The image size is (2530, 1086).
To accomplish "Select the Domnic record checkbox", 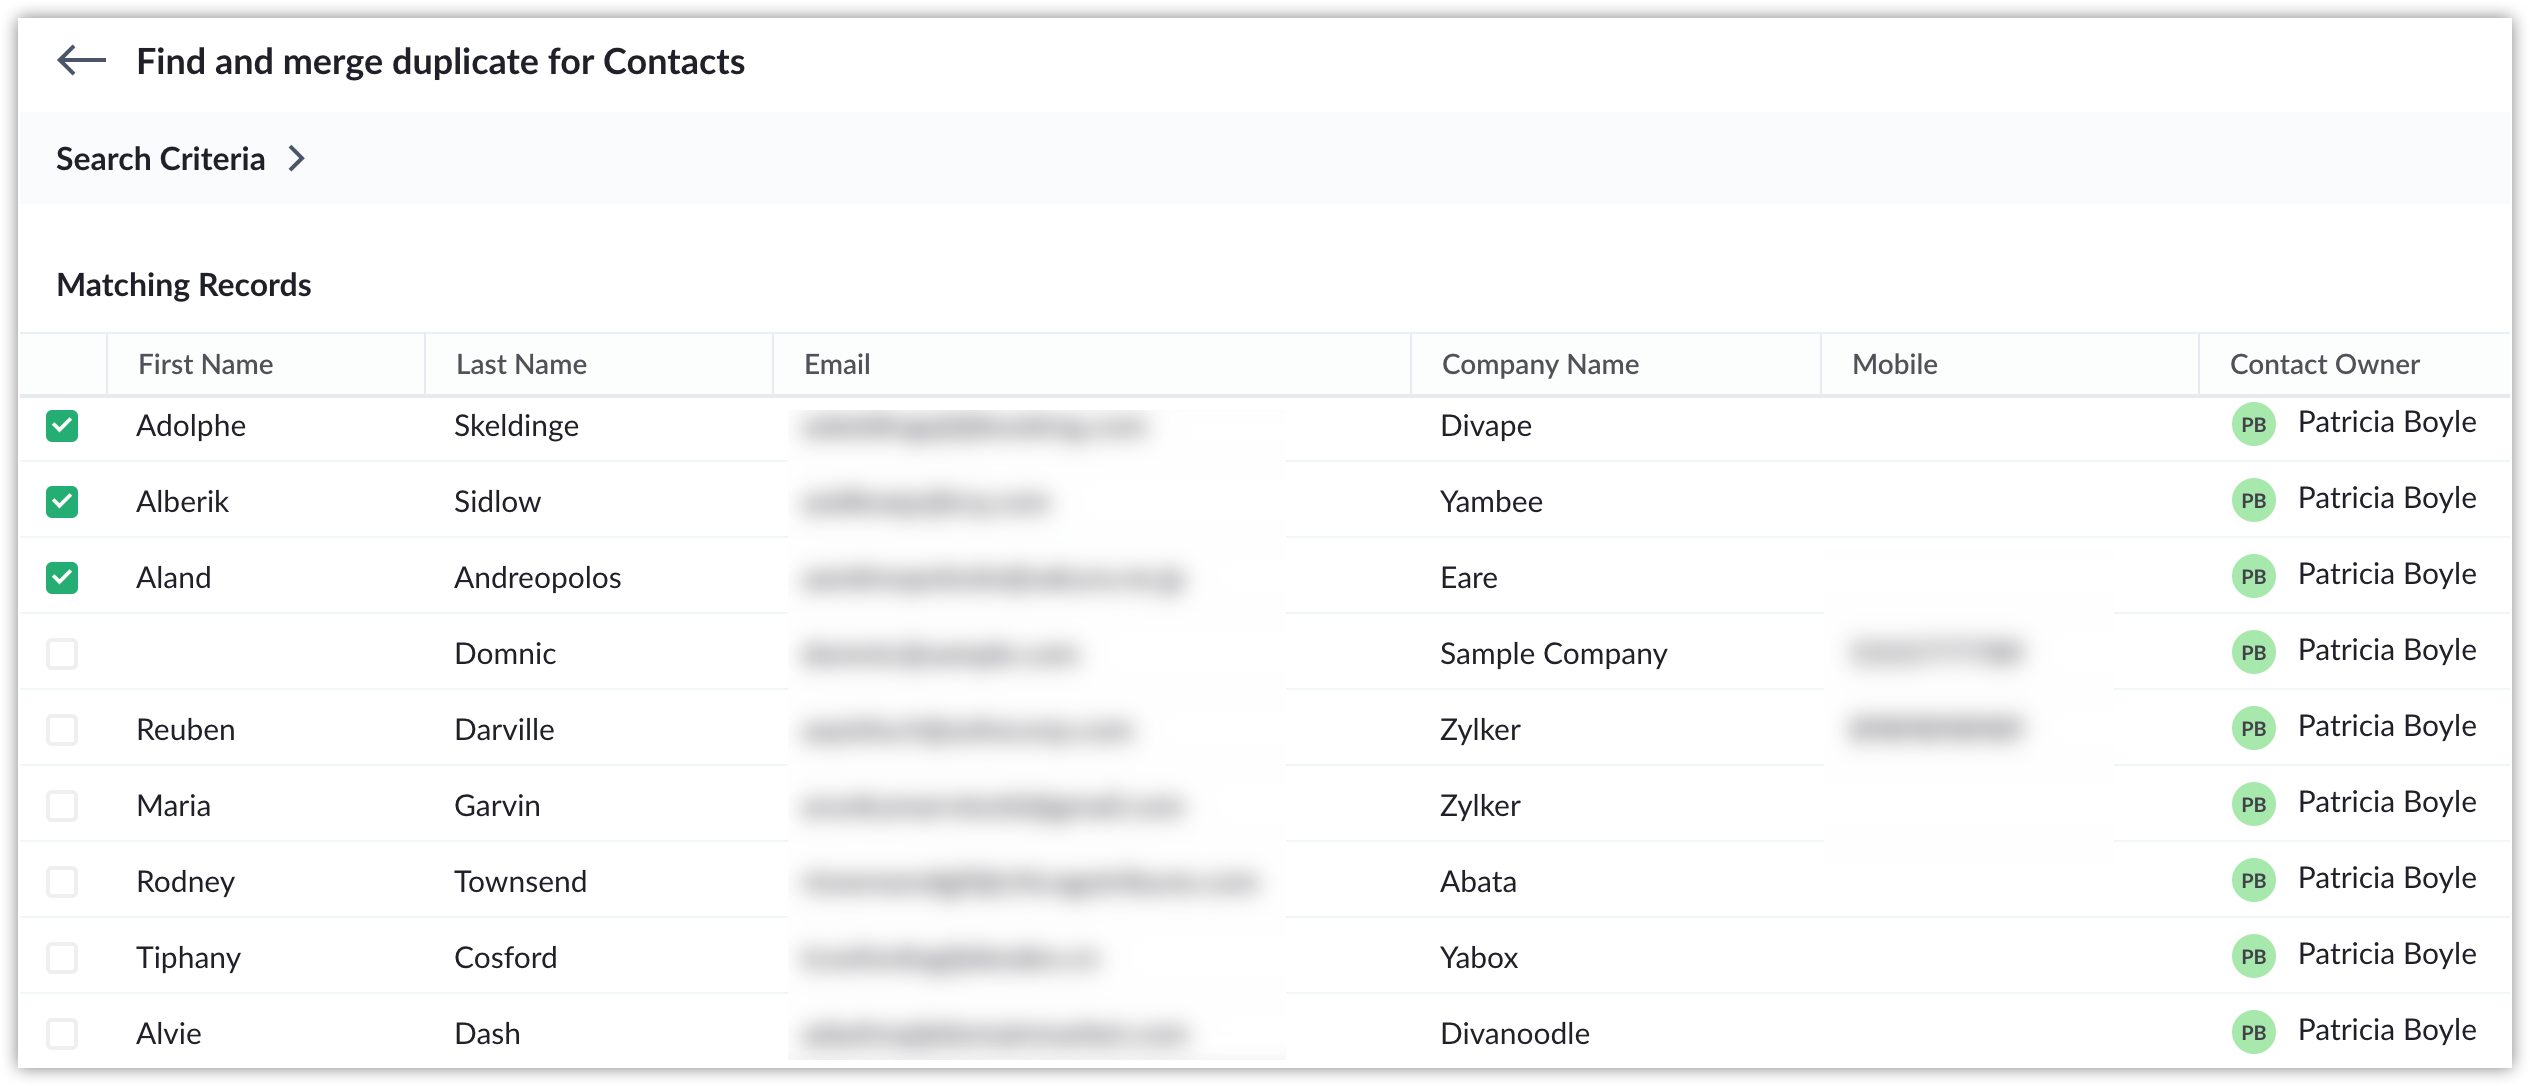I will click(62, 654).
